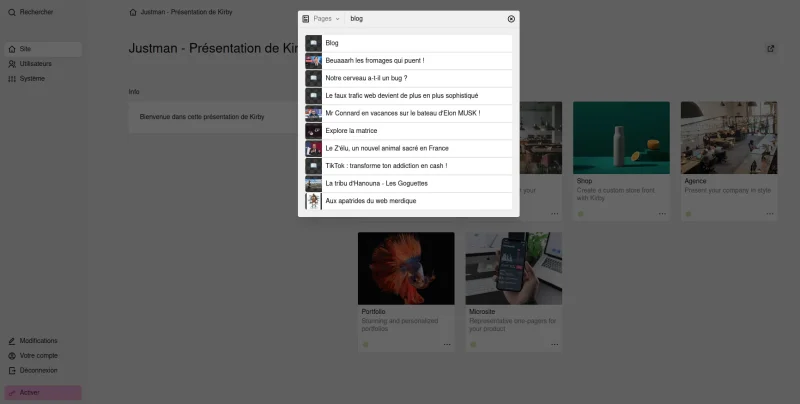
Task: Click the Microsite card title
Action: click(x=482, y=312)
